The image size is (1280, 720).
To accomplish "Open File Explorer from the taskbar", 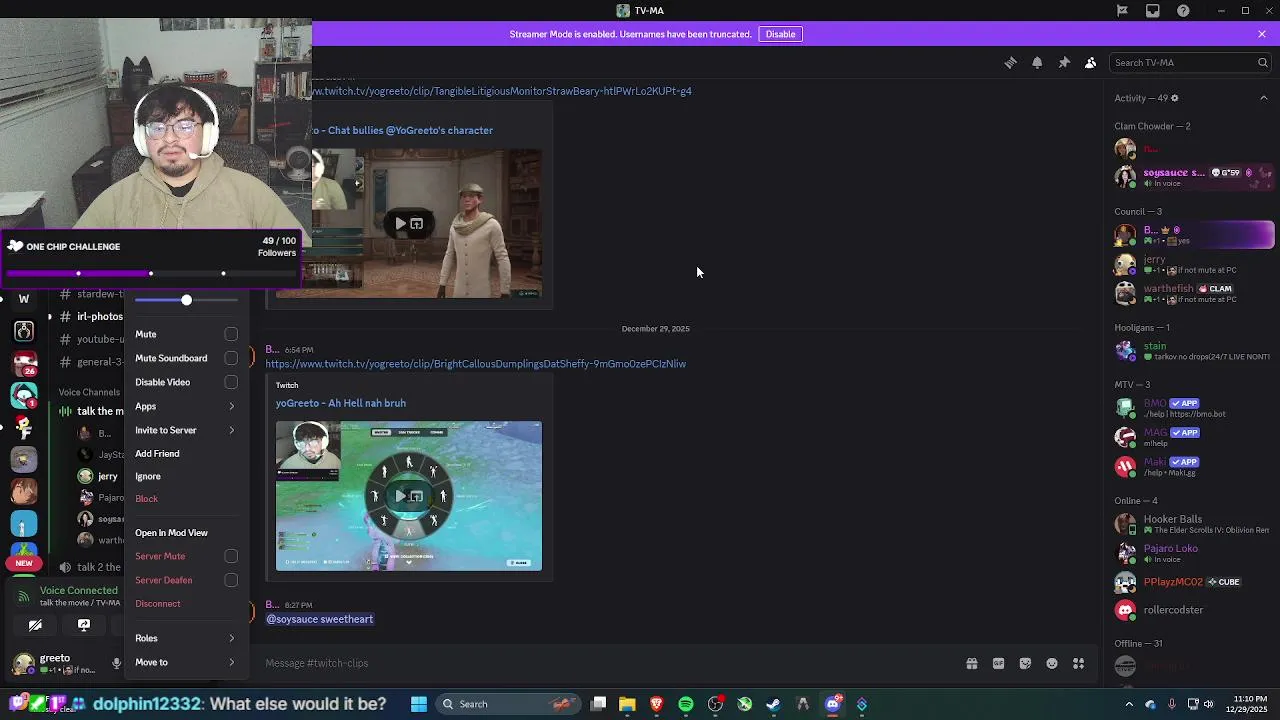I will (x=627, y=704).
